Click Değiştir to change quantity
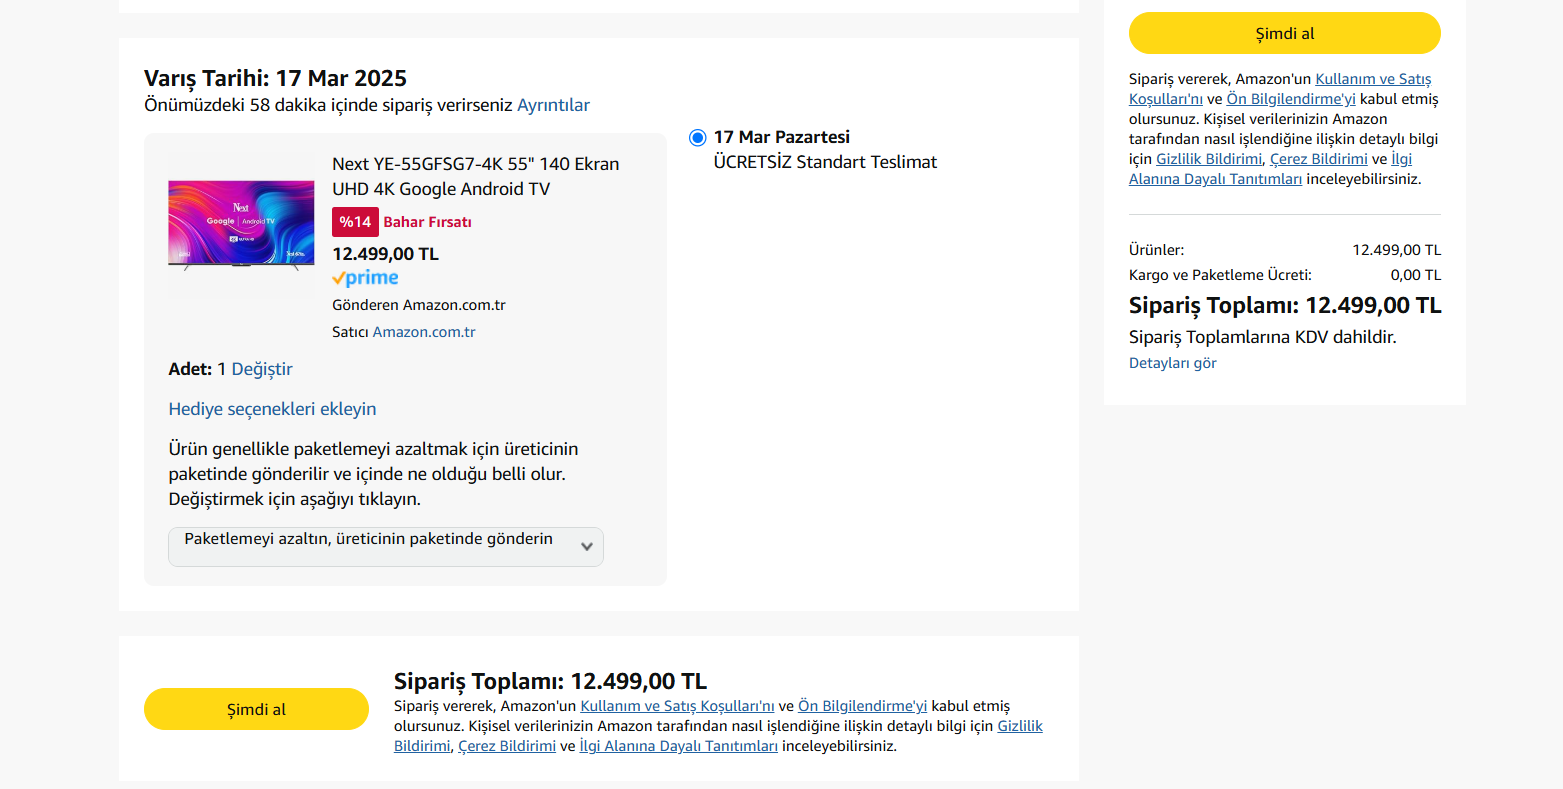1563x789 pixels. 262,369
